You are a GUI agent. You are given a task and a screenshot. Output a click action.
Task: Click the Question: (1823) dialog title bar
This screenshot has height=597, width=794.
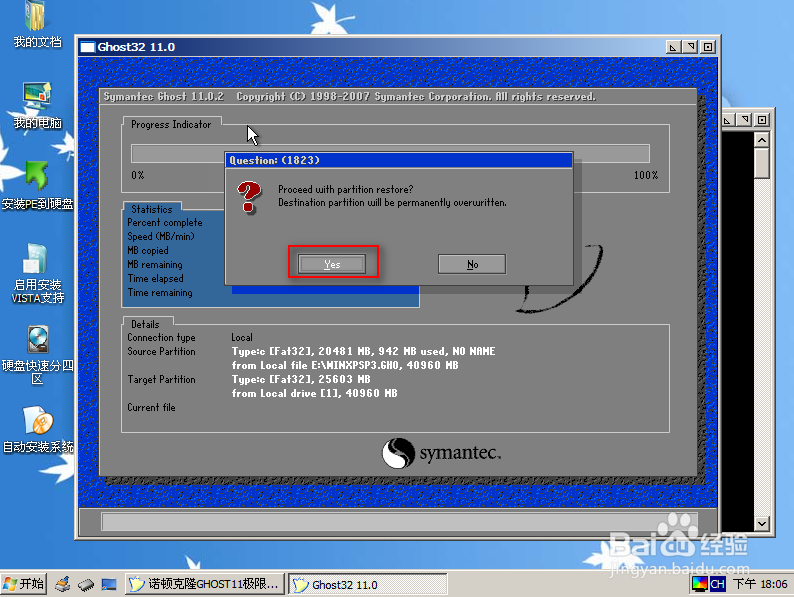(x=399, y=160)
